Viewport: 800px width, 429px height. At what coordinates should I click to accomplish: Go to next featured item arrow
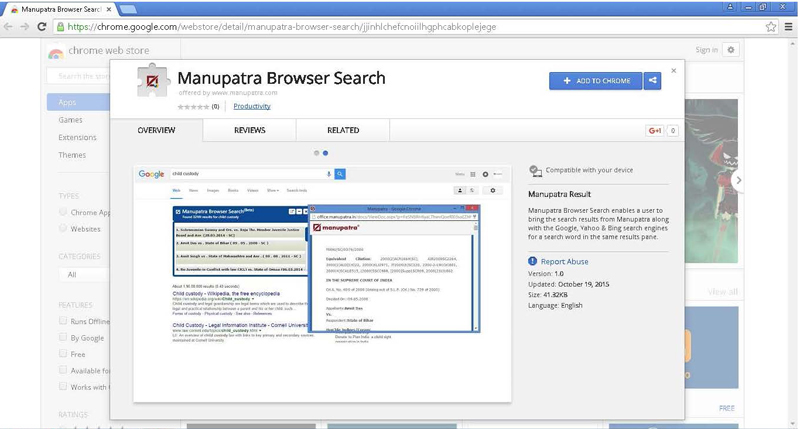point(738,180)
